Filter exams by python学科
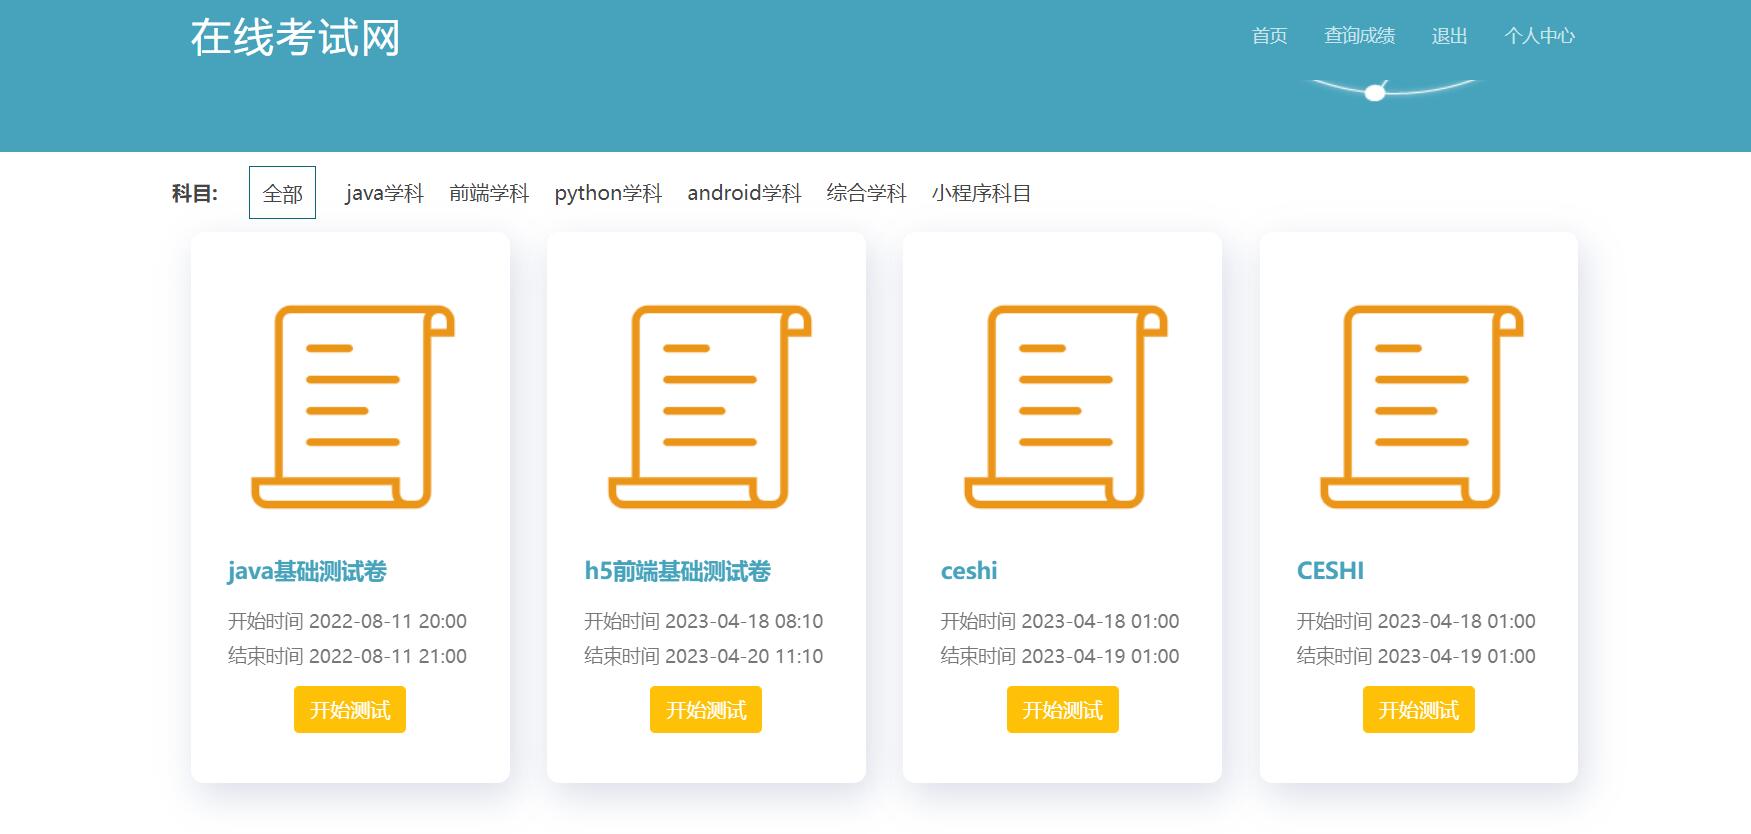 608,193
